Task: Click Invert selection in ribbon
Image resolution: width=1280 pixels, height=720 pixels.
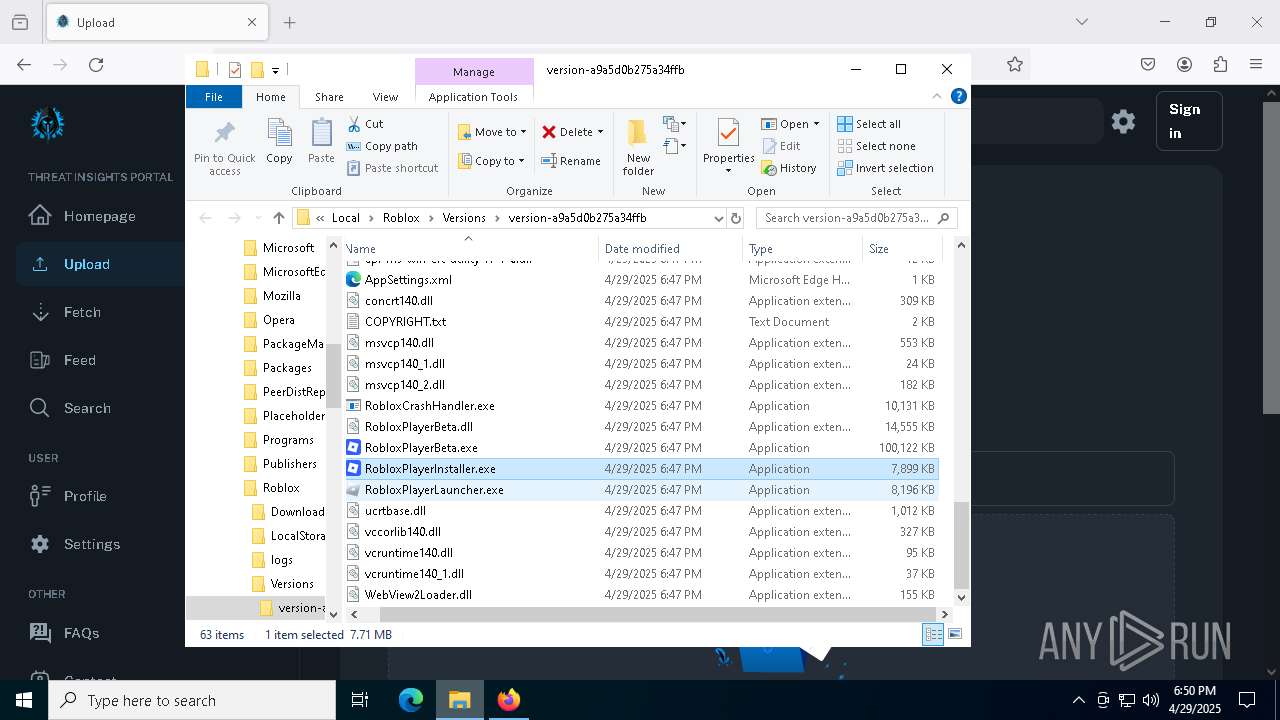Action: point(885,168)
